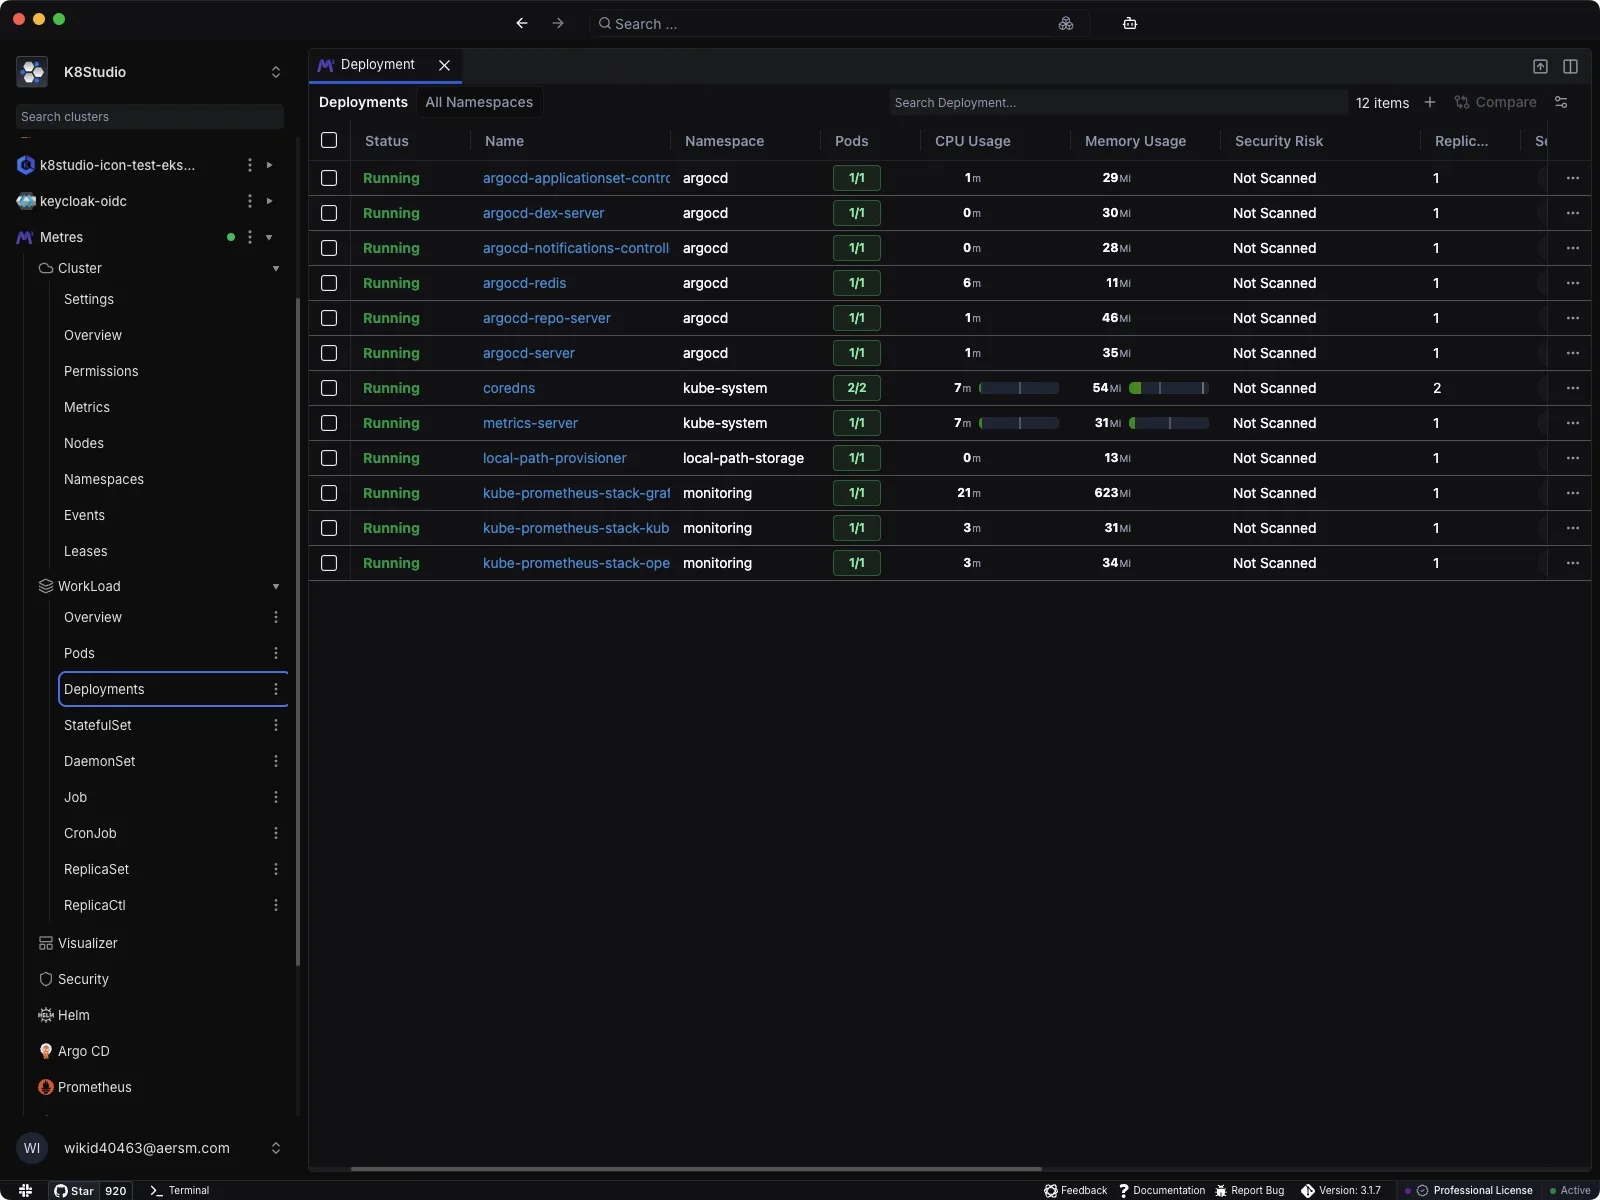Image resolution: width=1600 pixels, height=1200 pixels.
Task: Click coredns memory usage bar
Action: 1169,388
